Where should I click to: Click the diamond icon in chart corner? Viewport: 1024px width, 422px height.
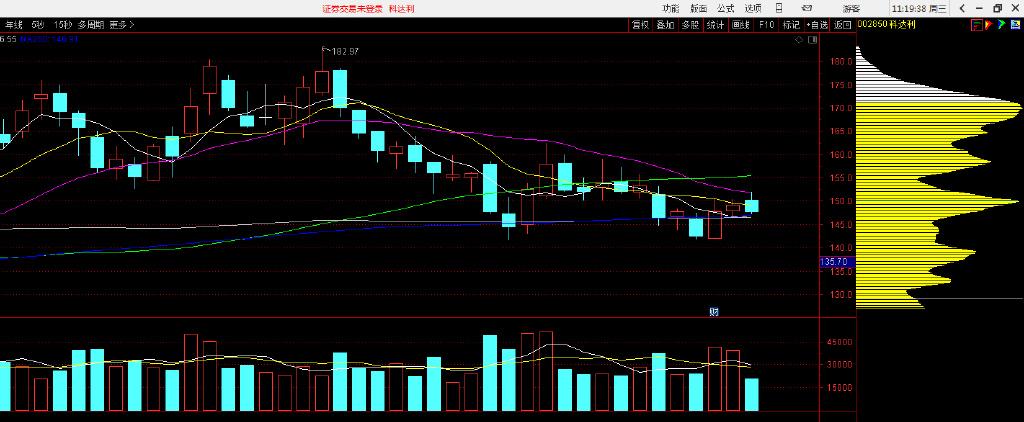click(799, 40)
